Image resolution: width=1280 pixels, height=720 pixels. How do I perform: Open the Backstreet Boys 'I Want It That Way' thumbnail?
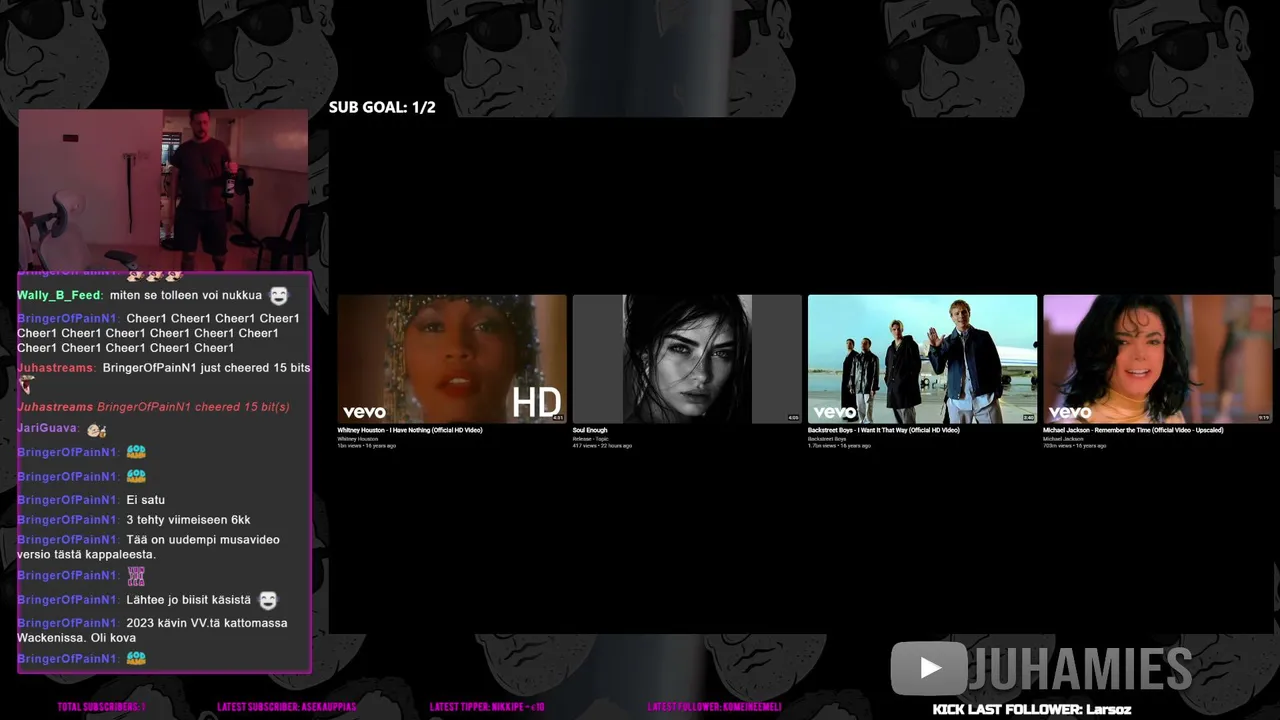(922, 359)
